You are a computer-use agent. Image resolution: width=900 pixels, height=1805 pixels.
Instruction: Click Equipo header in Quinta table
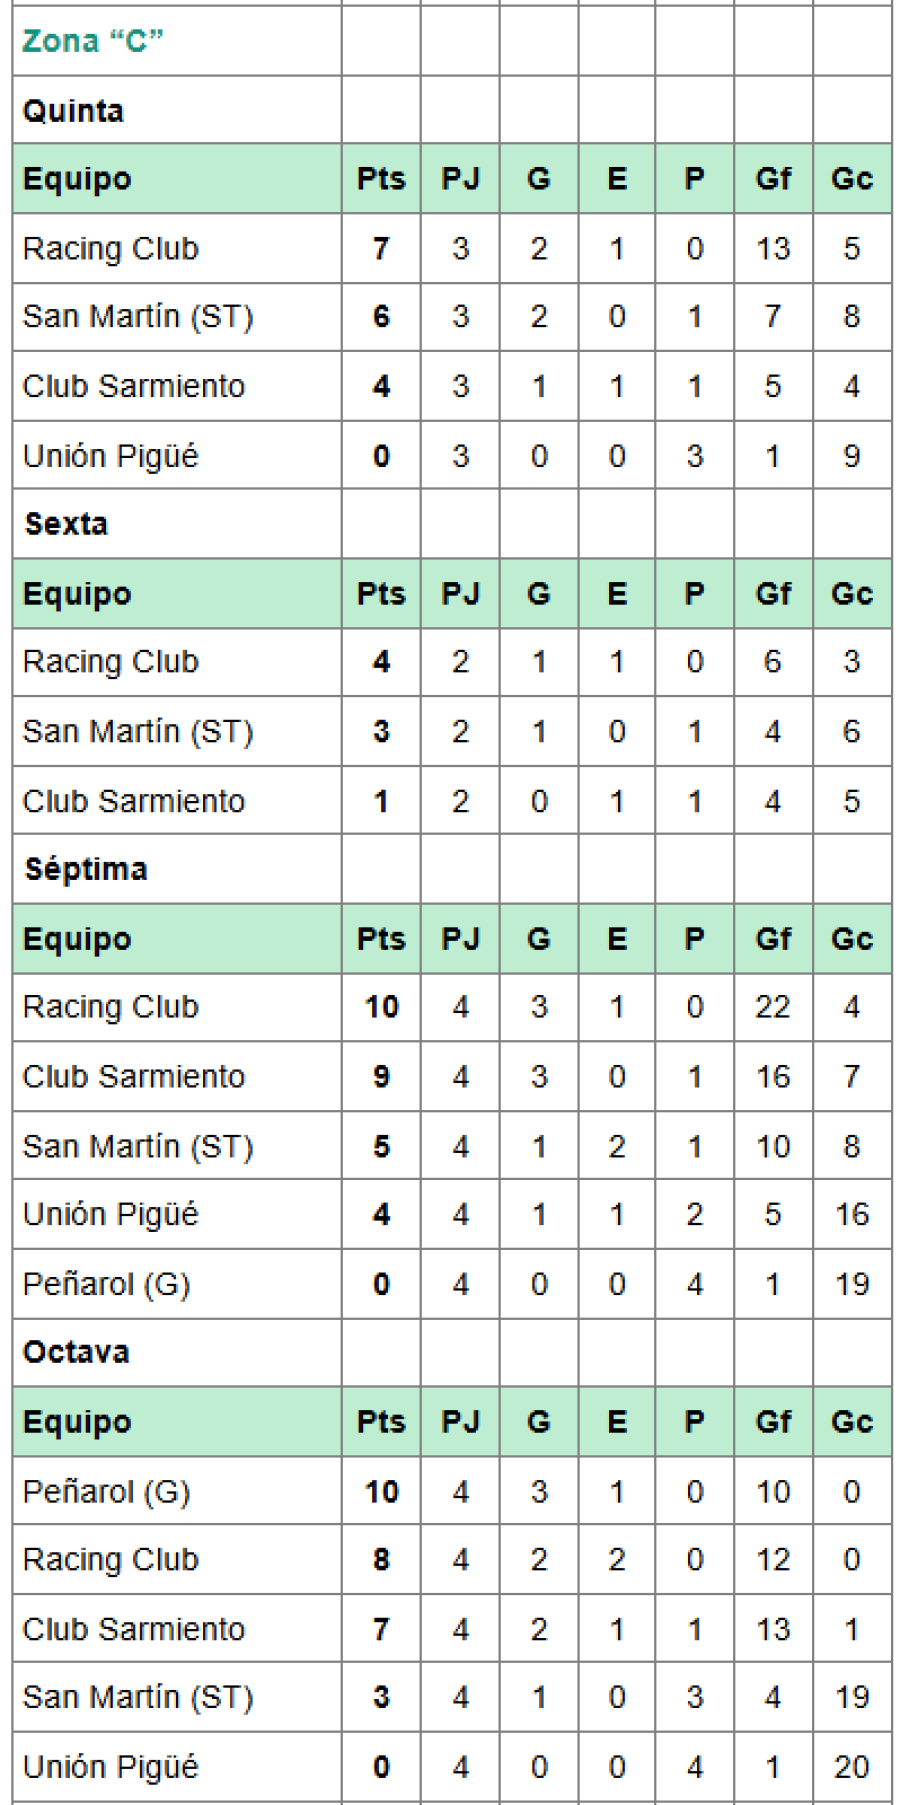click(77, 179)
